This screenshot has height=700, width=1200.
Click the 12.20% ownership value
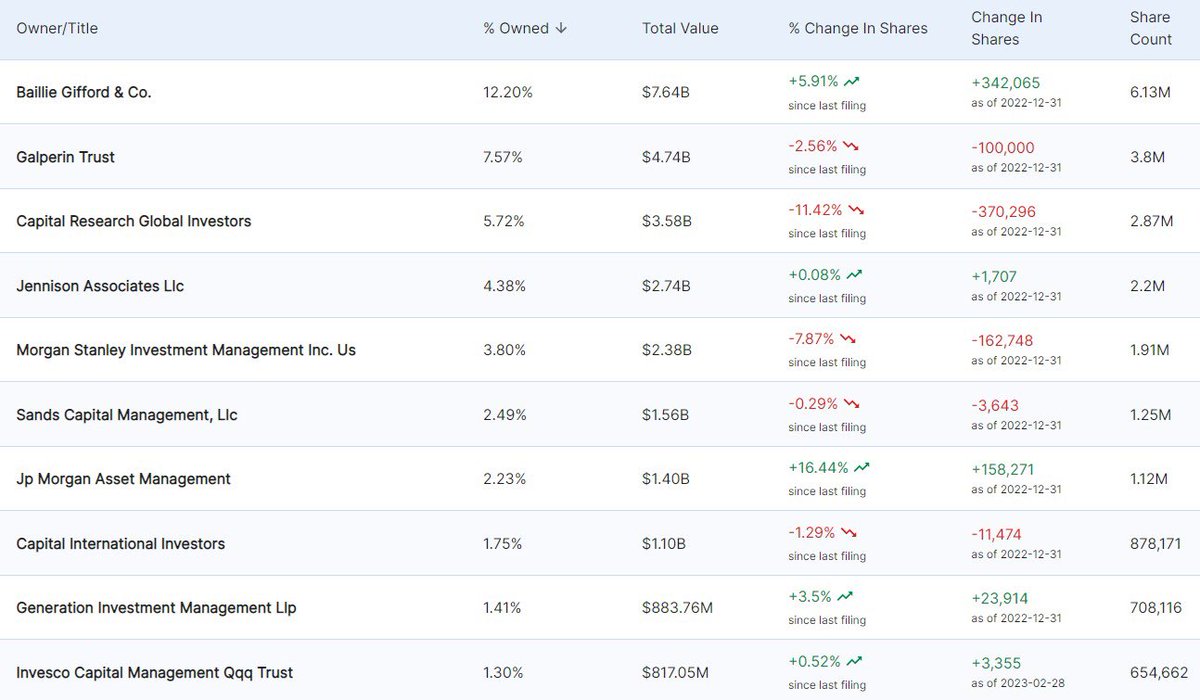coord(508,92)
